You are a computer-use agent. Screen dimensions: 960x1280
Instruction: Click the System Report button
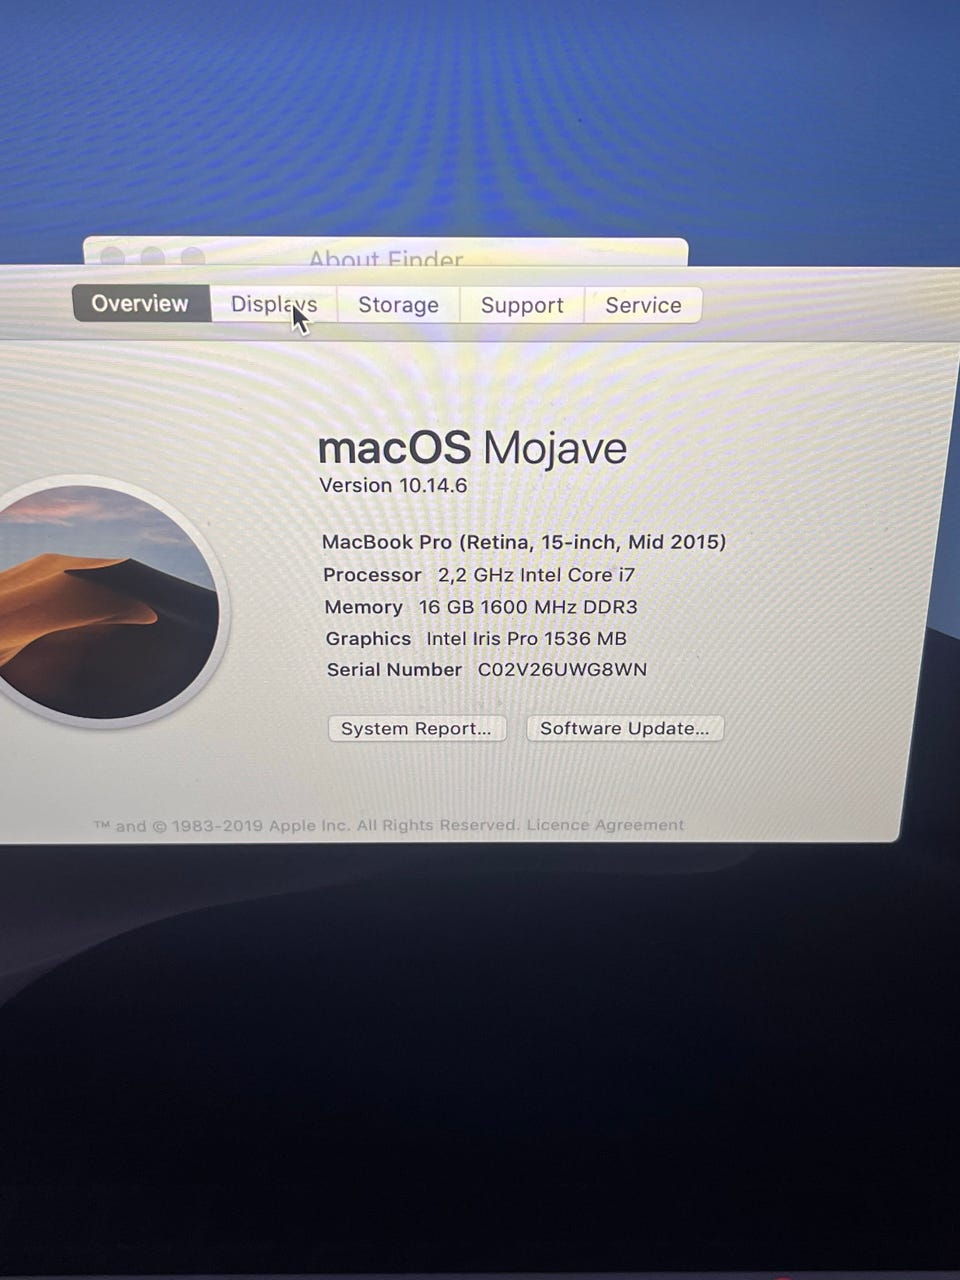click(416, 728)
